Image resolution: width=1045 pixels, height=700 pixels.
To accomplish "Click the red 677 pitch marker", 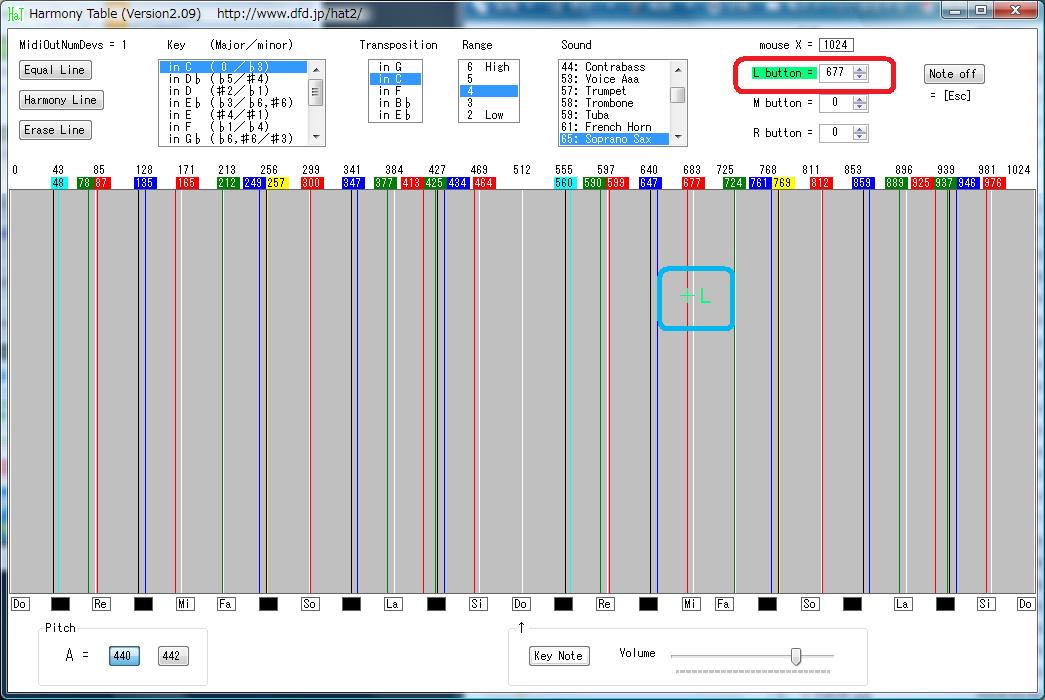I will pyautogui.click(x=693, y=183).
